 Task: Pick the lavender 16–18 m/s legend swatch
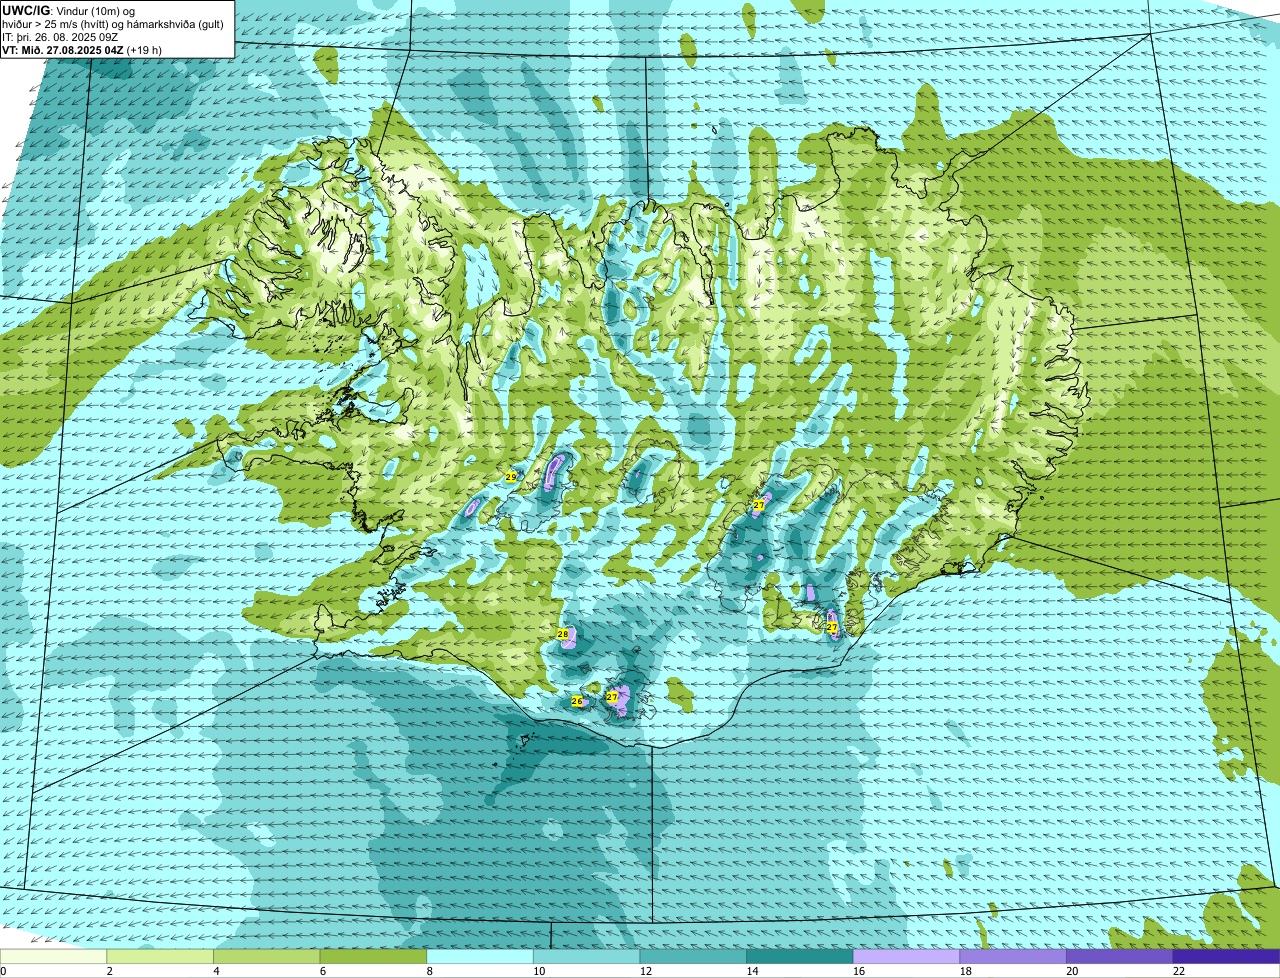point(906,957)
